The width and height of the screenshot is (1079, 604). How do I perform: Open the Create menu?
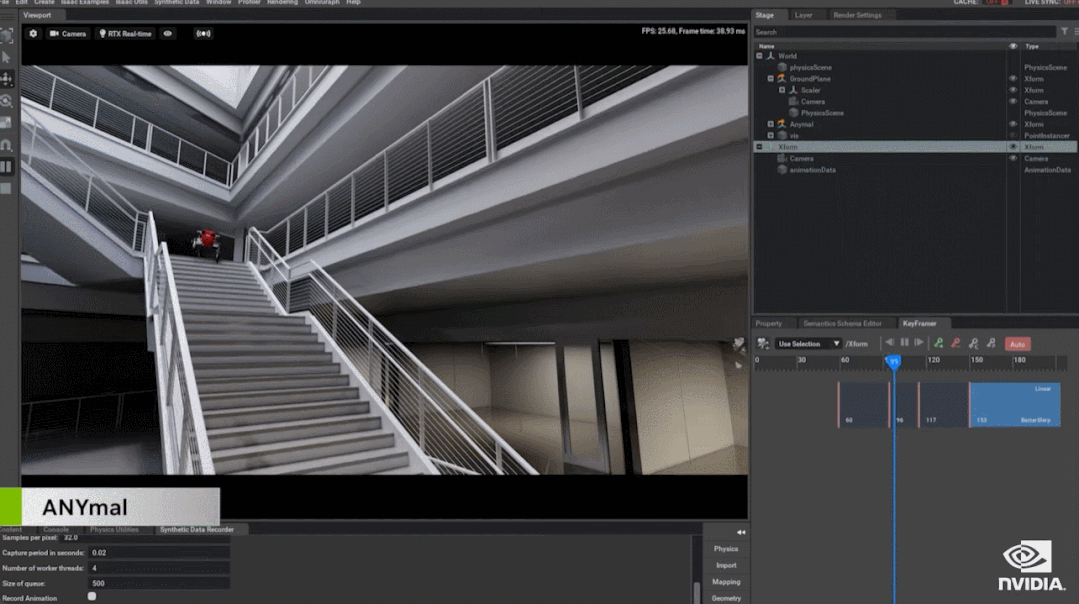(x=44, y=2)
